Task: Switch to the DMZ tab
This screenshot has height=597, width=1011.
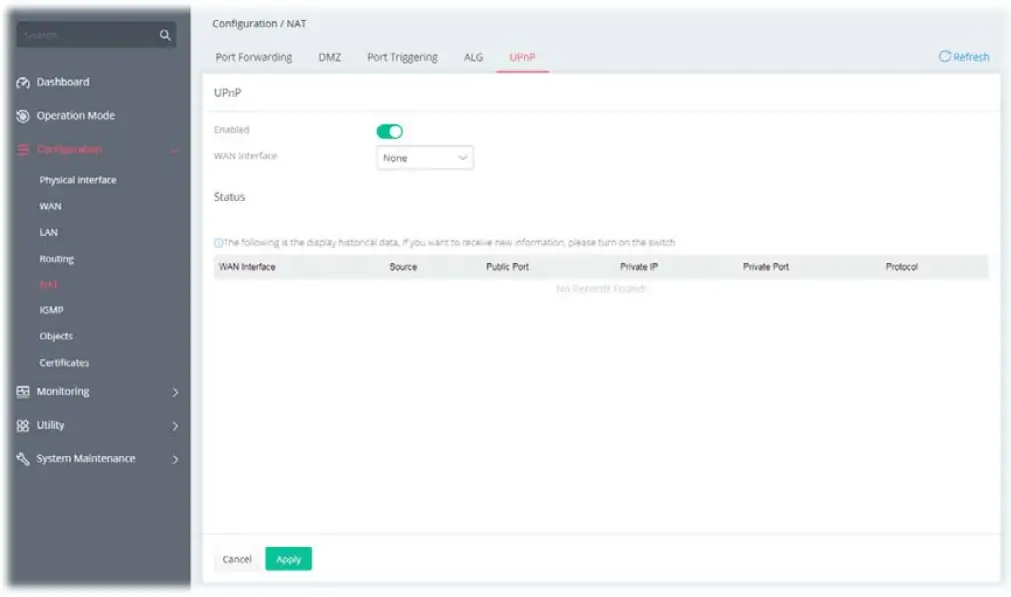Action: pos(329,57)
